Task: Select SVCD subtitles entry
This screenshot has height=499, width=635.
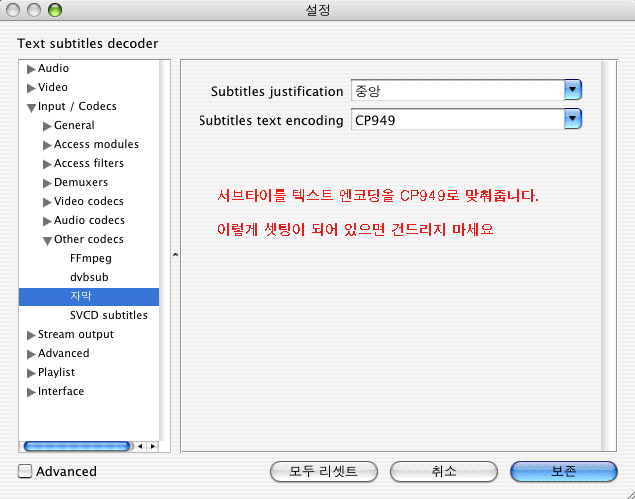Action: click(x=108, y=315)
